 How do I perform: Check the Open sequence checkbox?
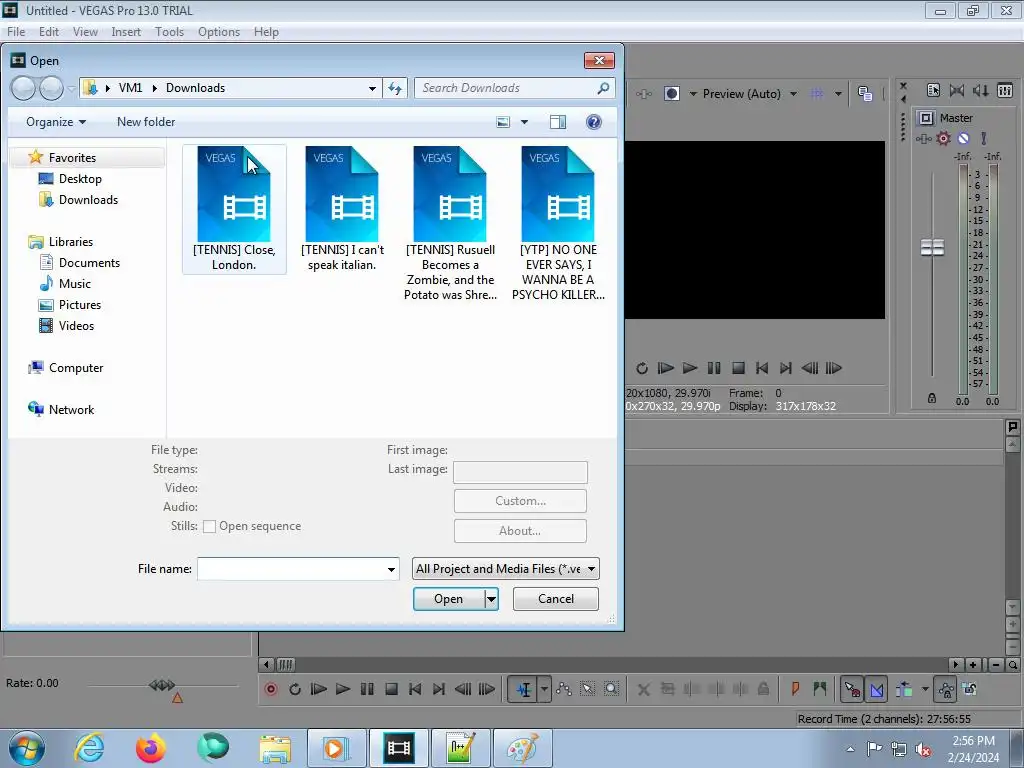210,526
